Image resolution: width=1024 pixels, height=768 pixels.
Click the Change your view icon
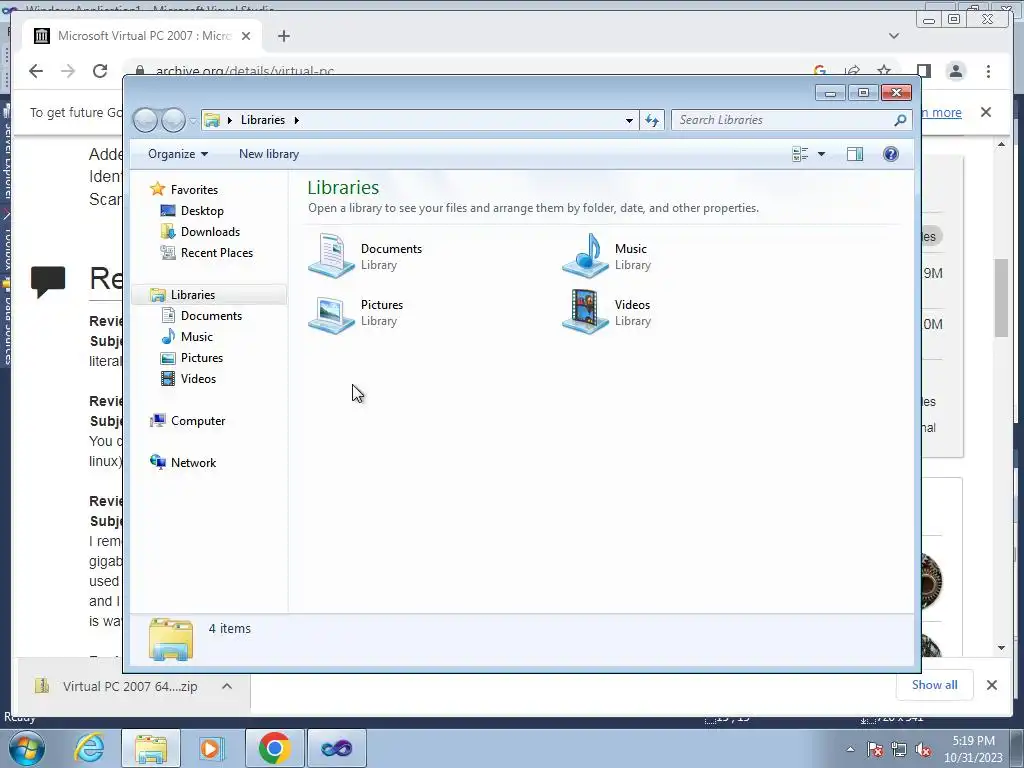point(800,154)
